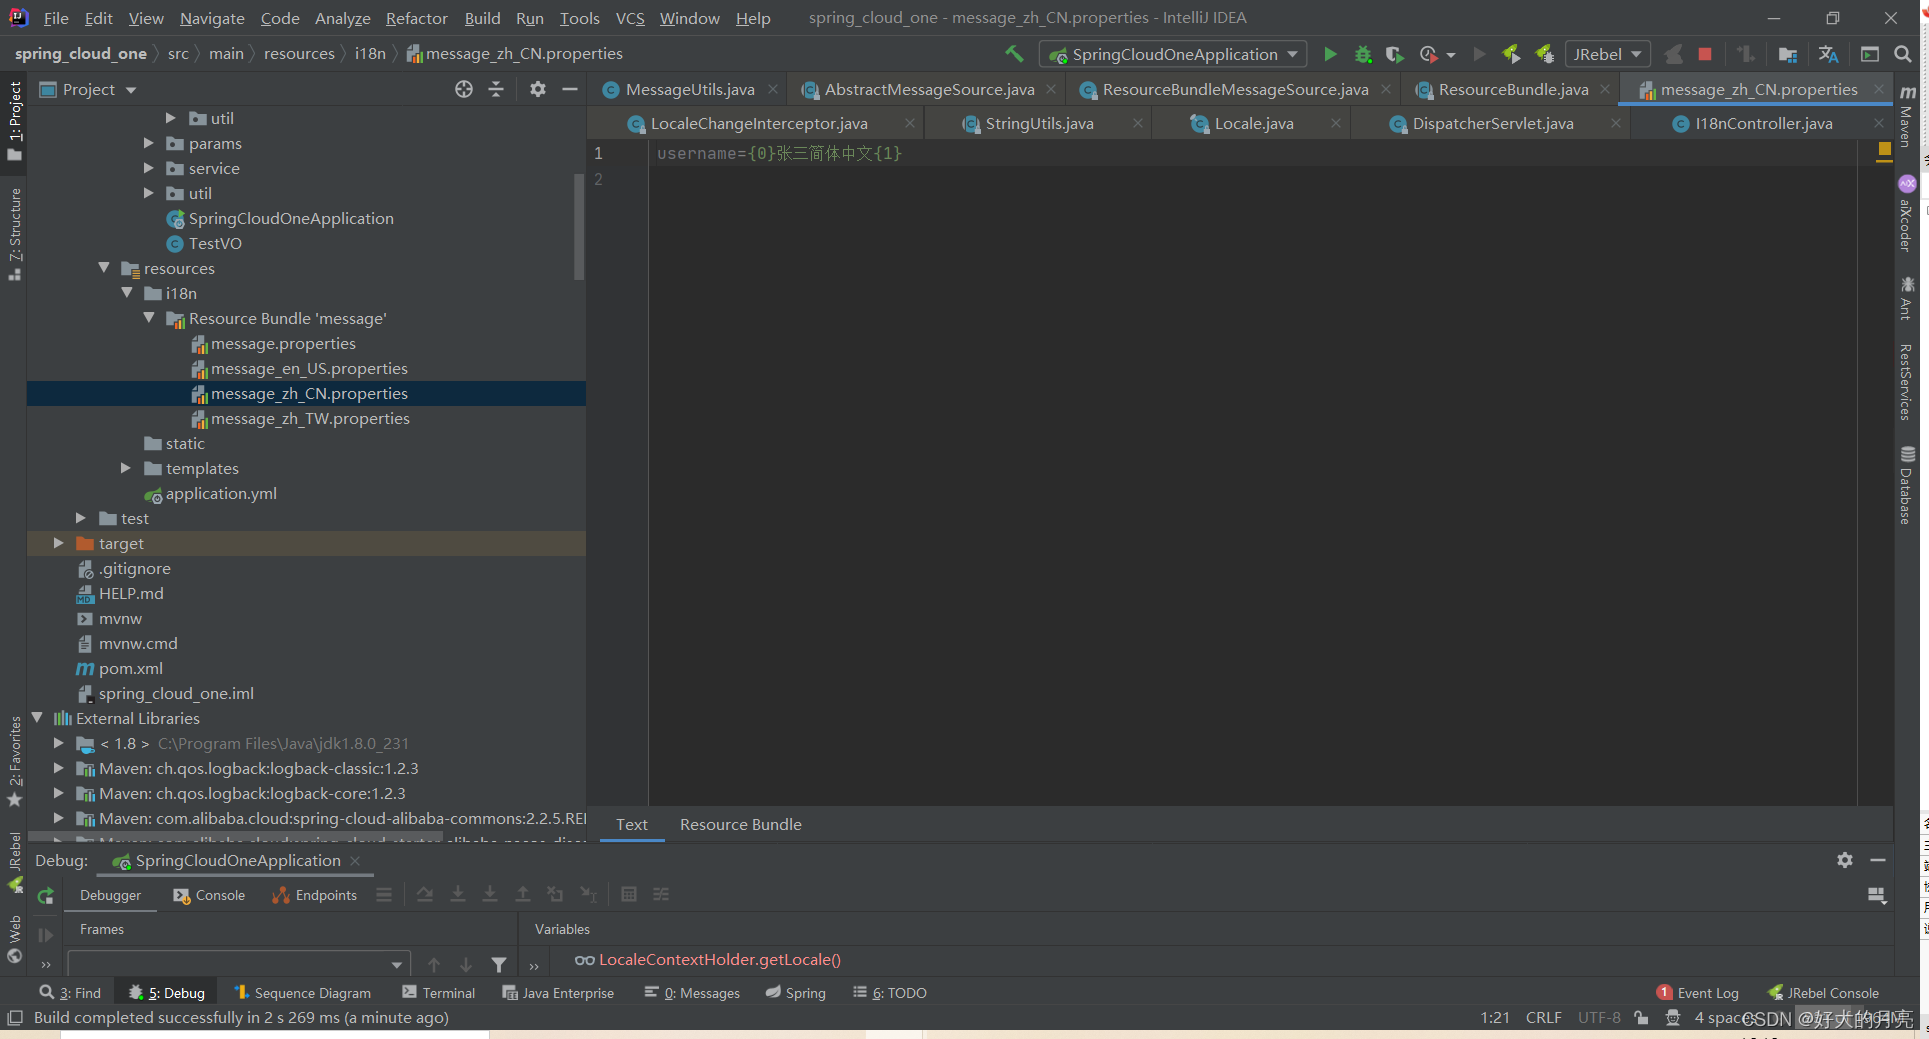
Task: Stop the running application red square
Action: coord(1705,54)
